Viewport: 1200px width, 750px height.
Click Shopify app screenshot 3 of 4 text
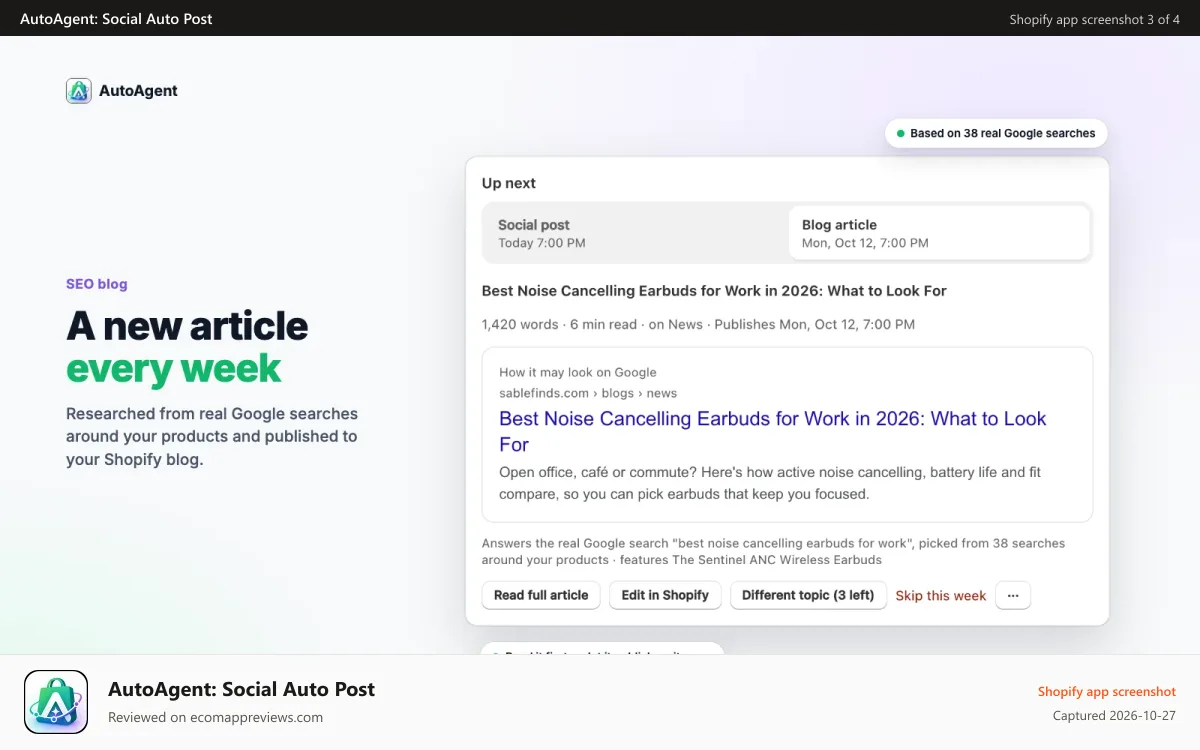1094,19
